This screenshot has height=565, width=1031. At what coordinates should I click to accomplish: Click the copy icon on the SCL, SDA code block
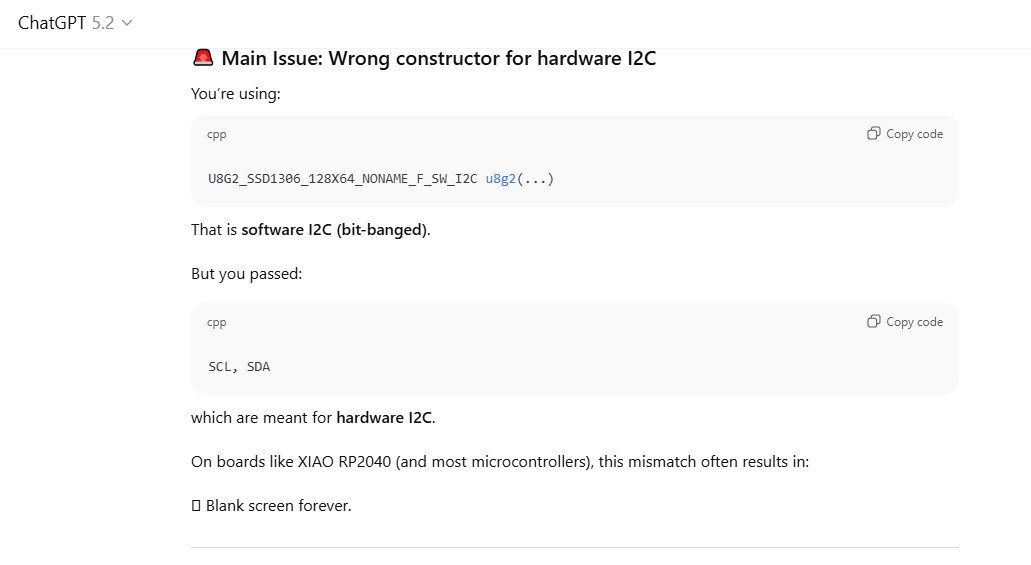point(874,321)
